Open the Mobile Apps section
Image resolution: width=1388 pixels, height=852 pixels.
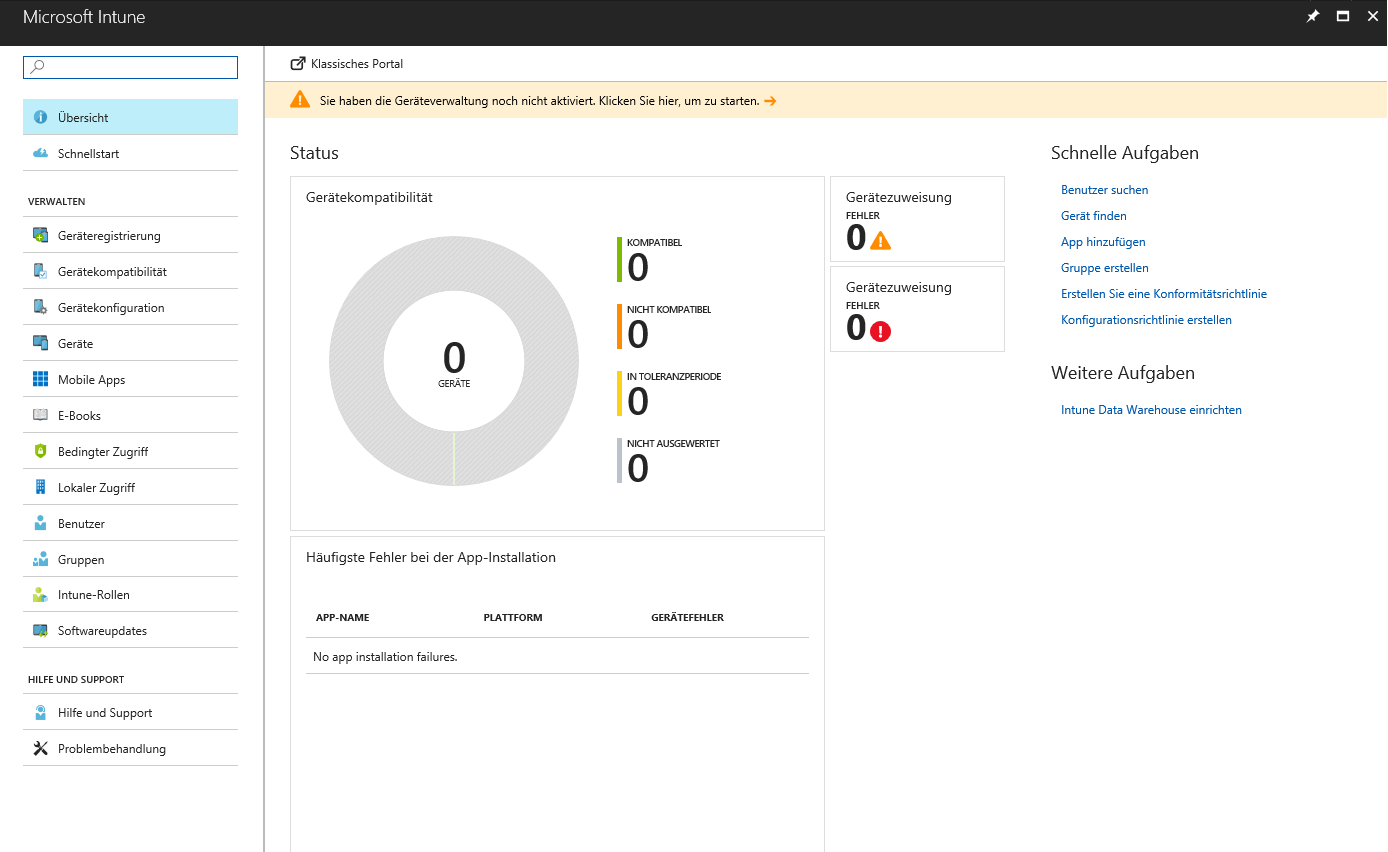[92, 379]
